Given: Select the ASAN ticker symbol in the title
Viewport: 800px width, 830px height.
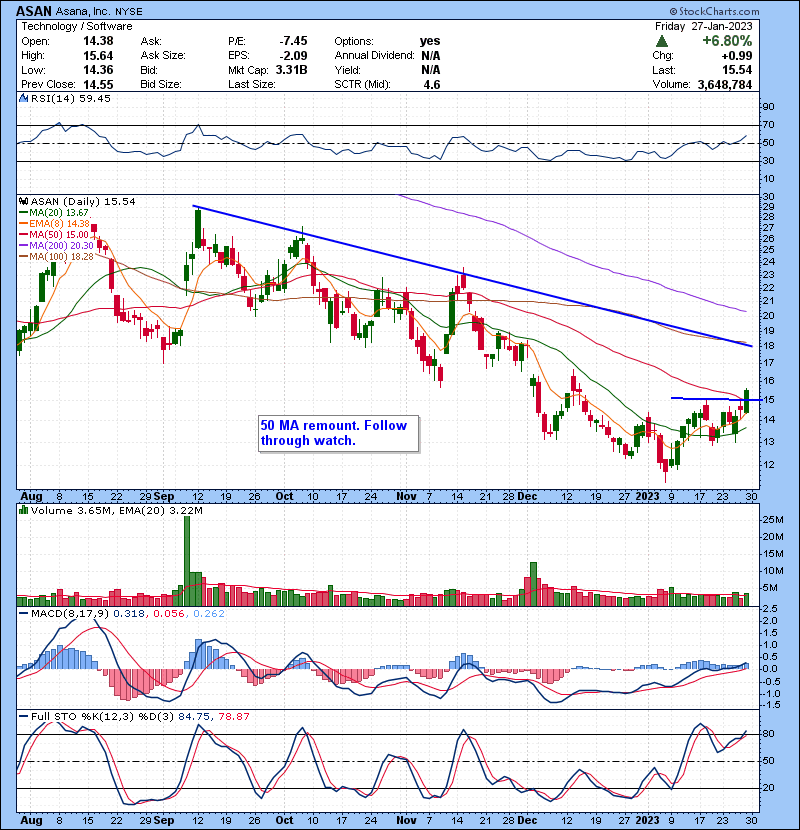Looking at the screenshot, I should coord(34,11).
